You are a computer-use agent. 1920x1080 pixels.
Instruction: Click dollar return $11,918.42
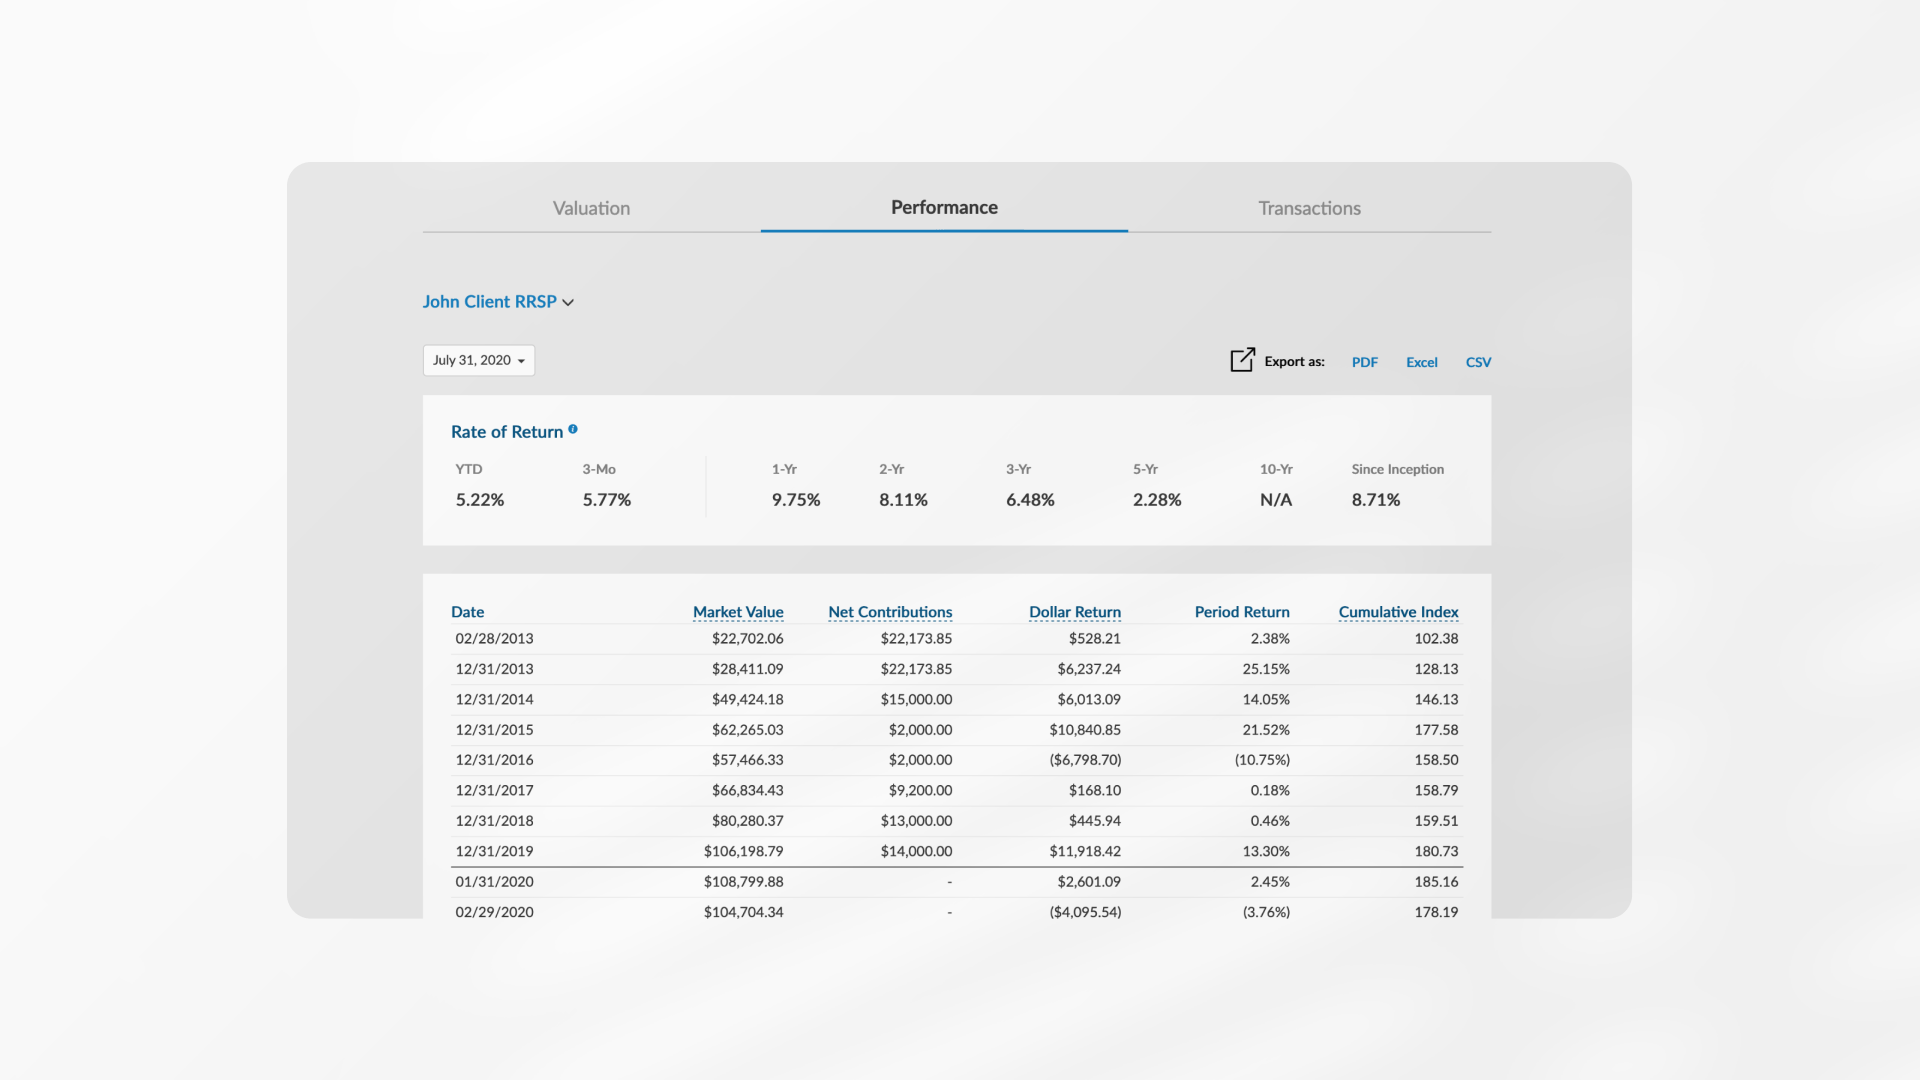coord(1085,851)
